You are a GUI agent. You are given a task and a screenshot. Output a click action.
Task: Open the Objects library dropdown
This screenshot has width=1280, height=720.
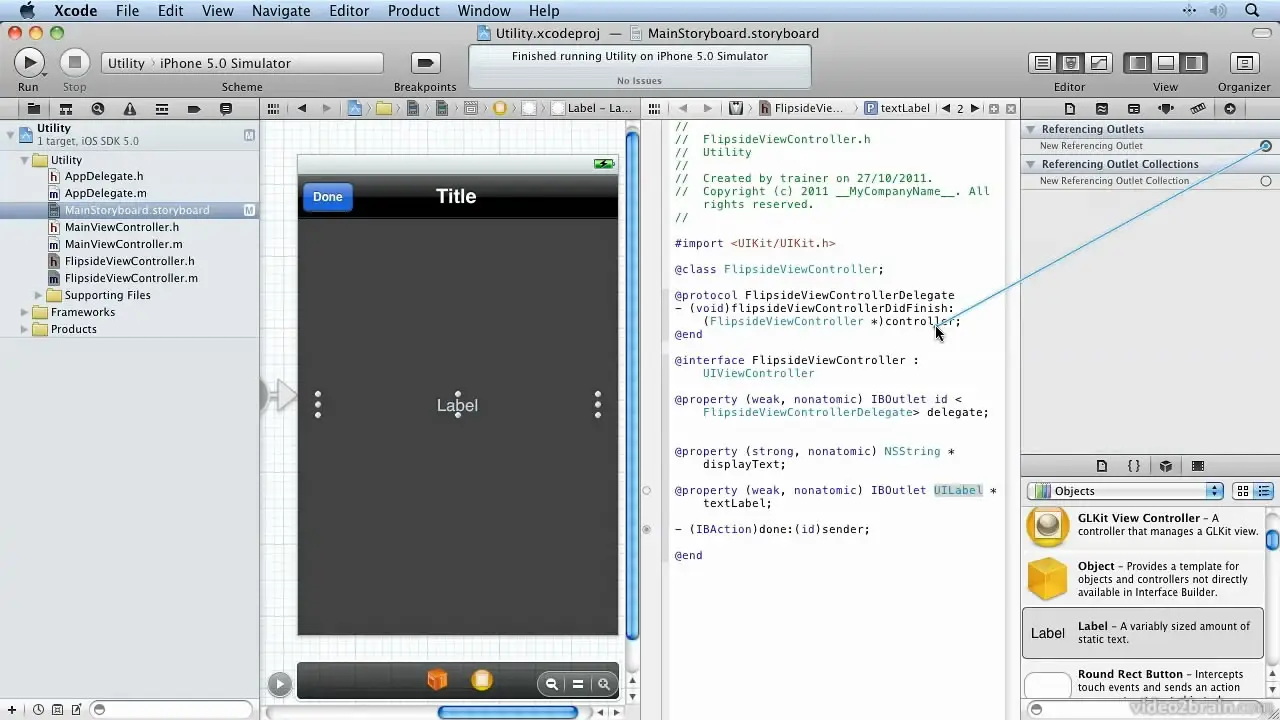tap(1125, 491)
